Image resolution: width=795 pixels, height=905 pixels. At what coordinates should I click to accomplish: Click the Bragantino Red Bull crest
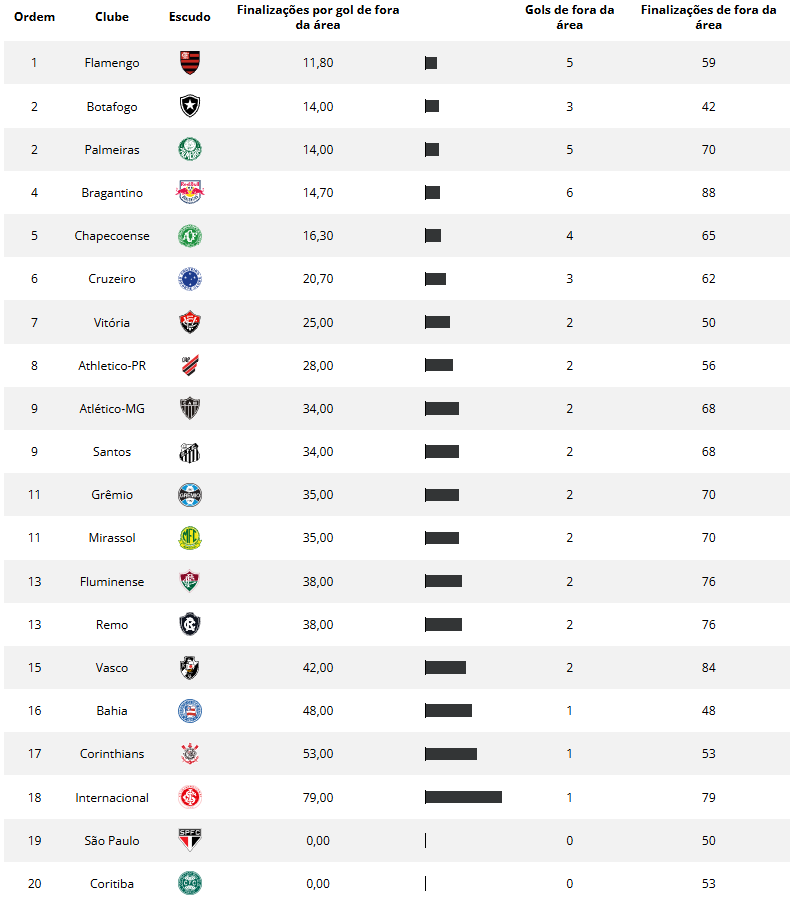click(x=189, y=193)
